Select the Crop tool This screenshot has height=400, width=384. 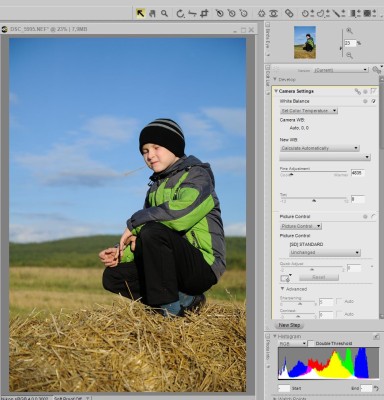pos(204,13)
